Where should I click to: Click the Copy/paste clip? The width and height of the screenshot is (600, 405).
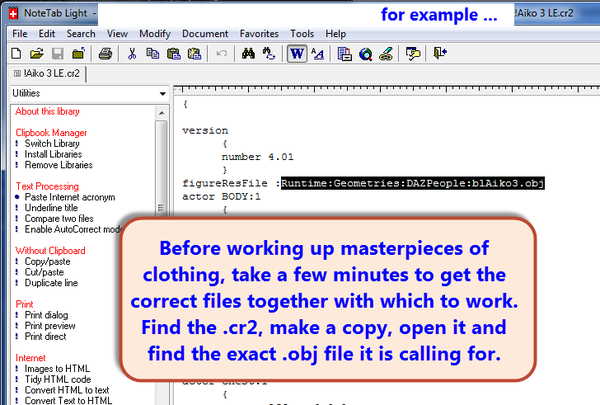tap(47, 261)
